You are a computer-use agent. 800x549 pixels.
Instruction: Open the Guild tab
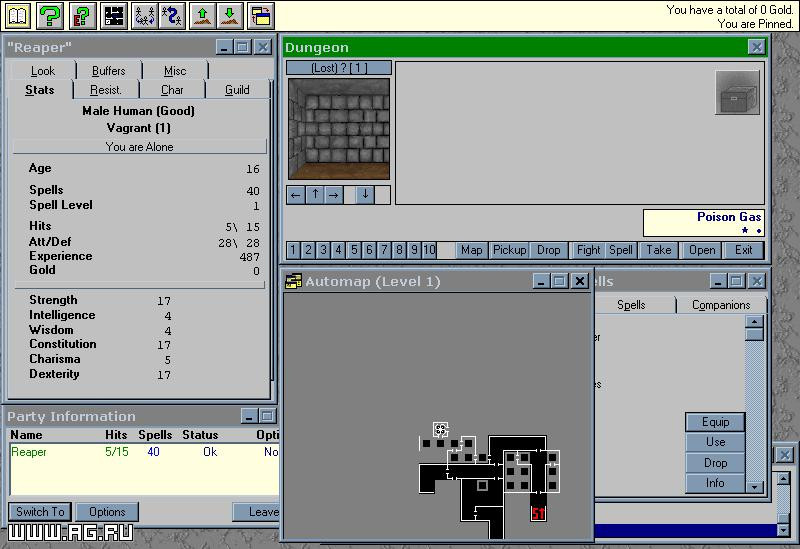click(237, 90)
